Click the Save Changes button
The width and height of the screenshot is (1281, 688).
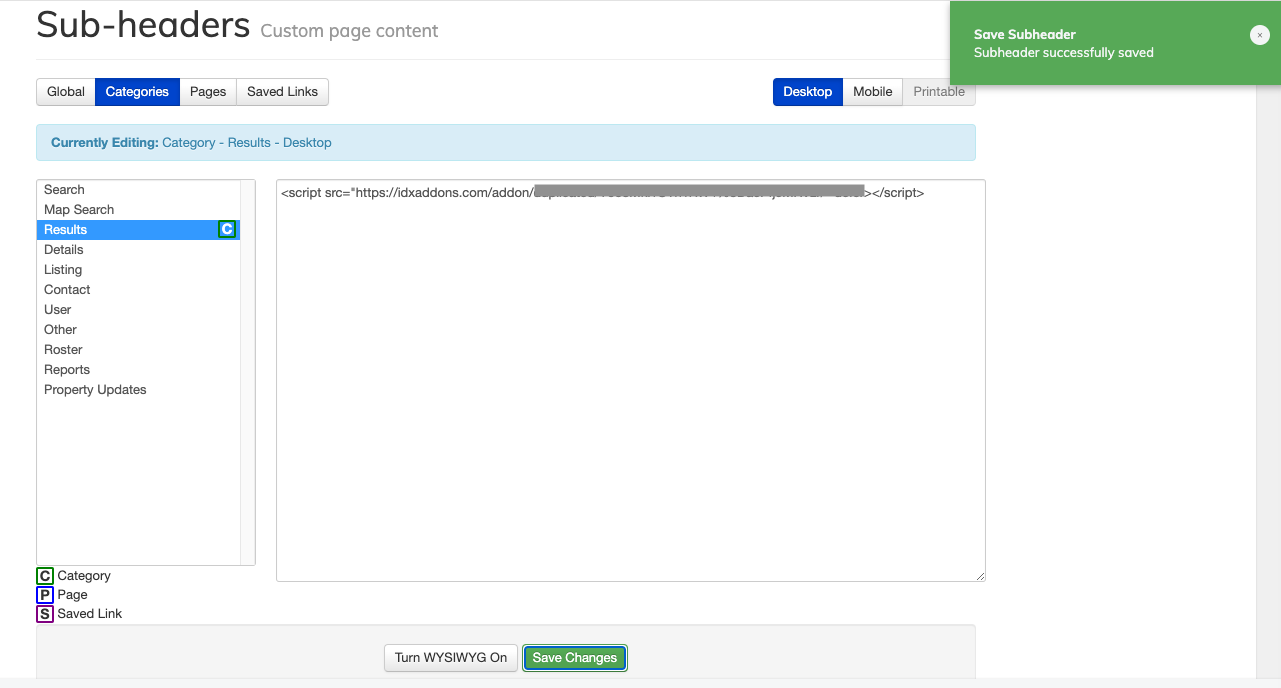pyautogui.click(x=574, y=657)
